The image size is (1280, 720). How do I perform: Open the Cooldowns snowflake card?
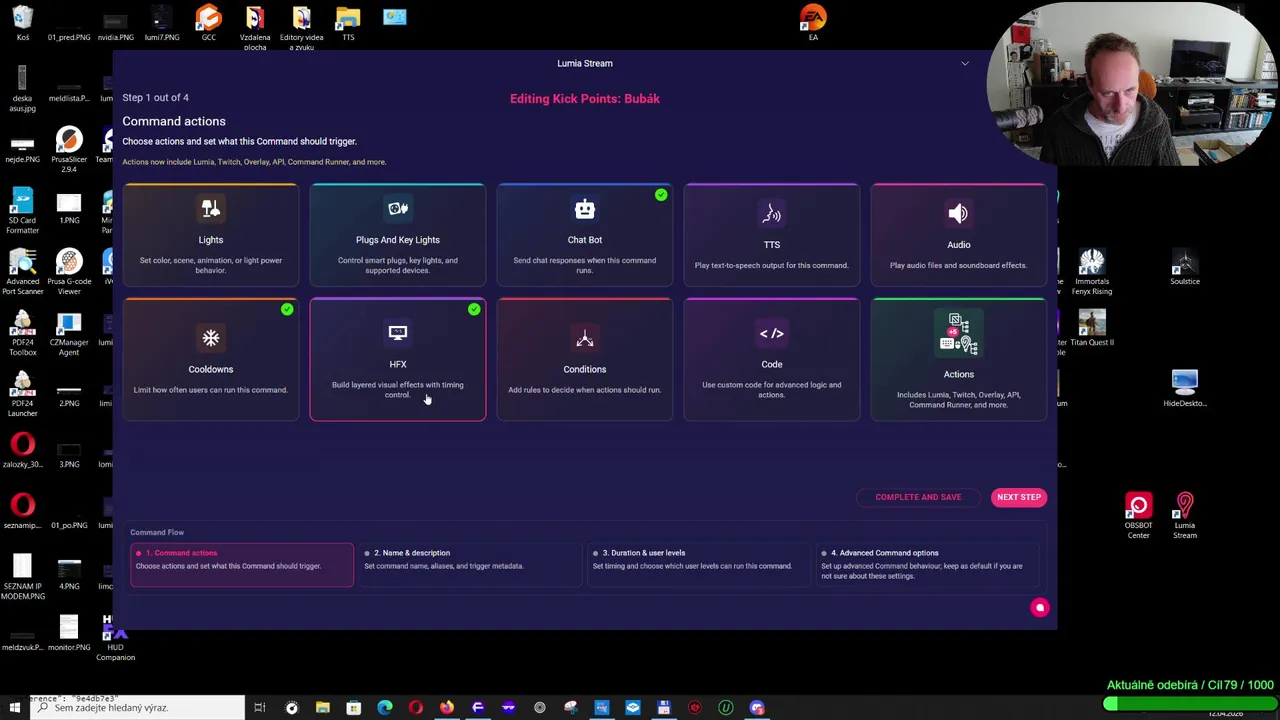(x=210, y=359)
